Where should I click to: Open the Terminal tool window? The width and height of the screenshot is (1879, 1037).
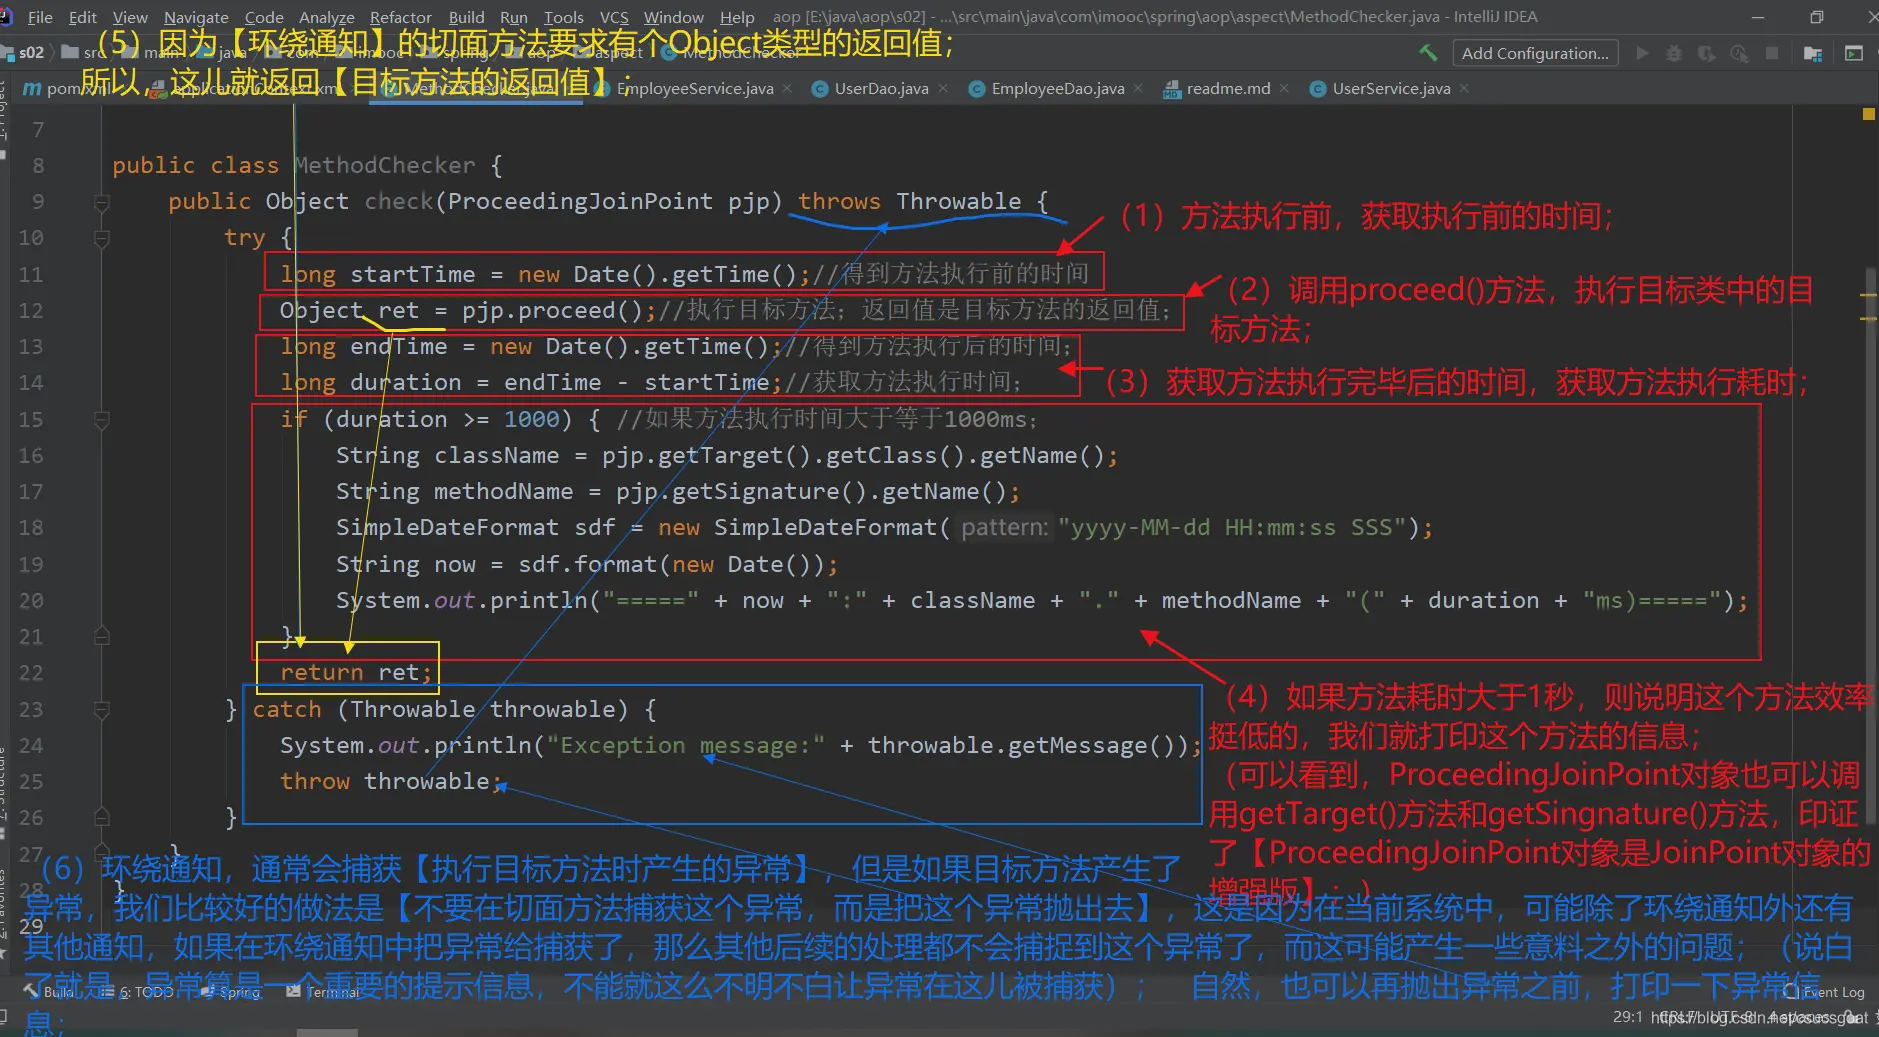[323, 992]
